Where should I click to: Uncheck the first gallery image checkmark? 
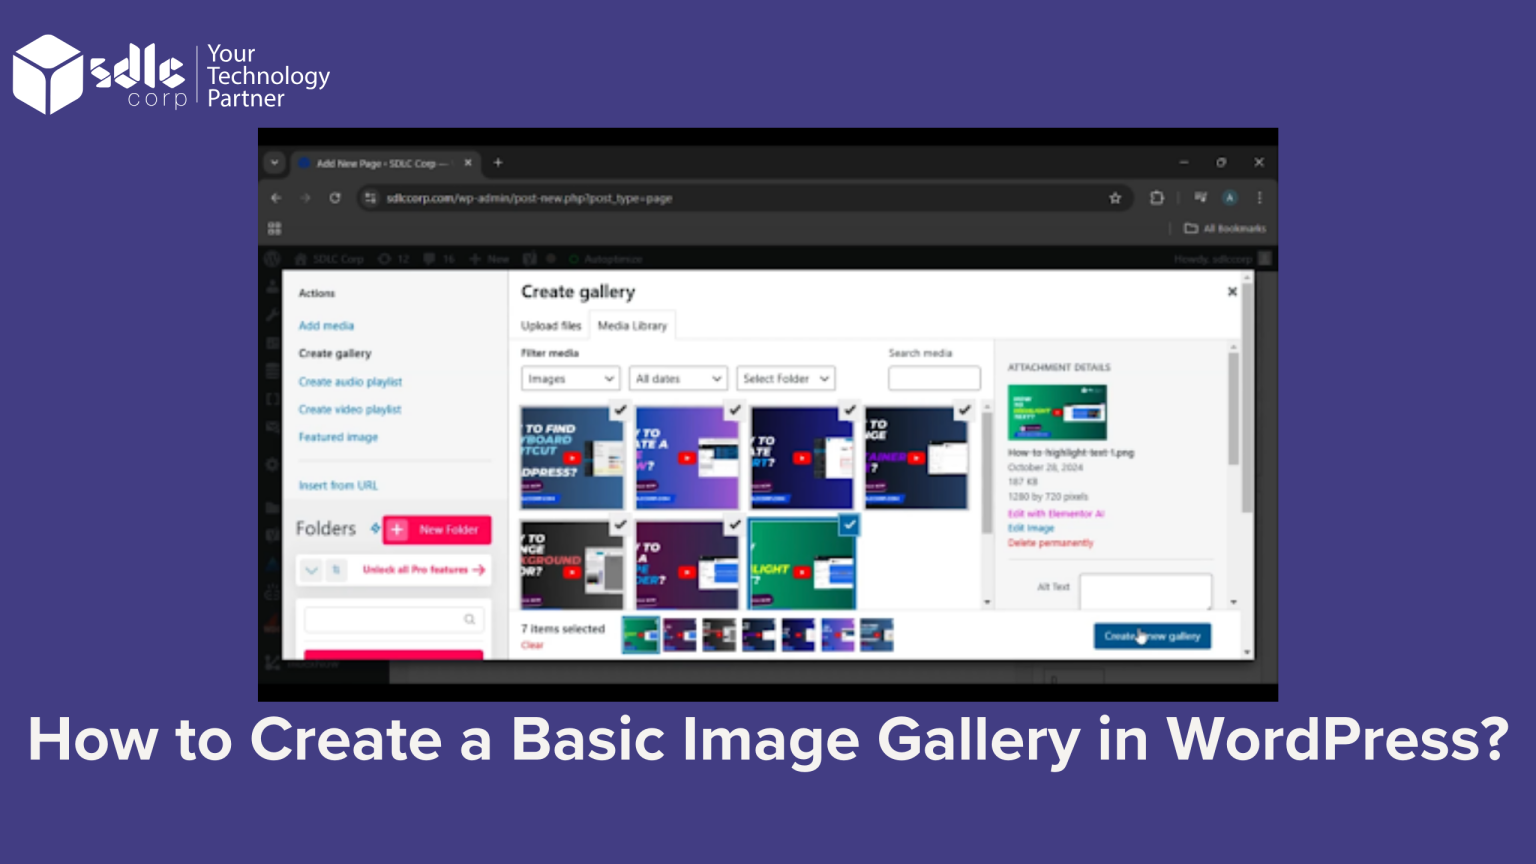(x=620, y=410)
